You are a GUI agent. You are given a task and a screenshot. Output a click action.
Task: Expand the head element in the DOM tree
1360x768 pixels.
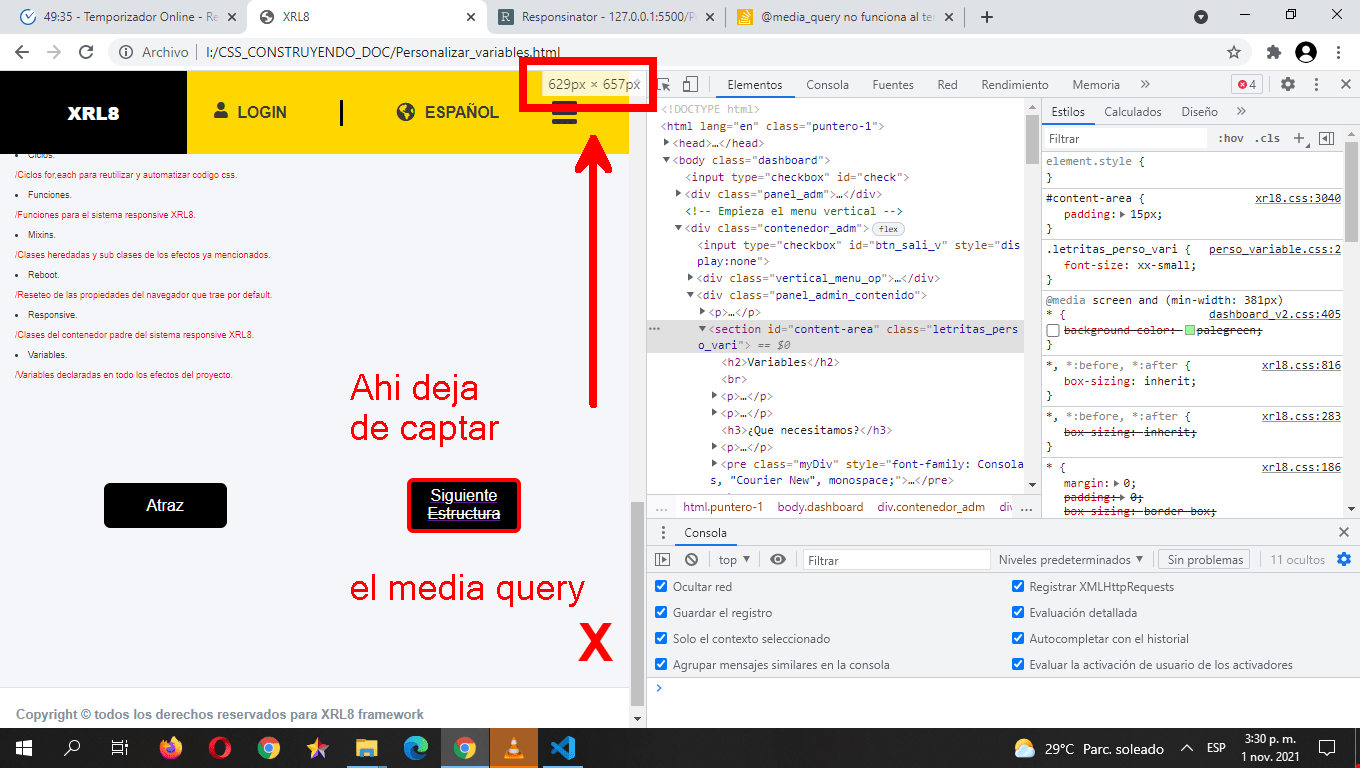tap(666, 143)
